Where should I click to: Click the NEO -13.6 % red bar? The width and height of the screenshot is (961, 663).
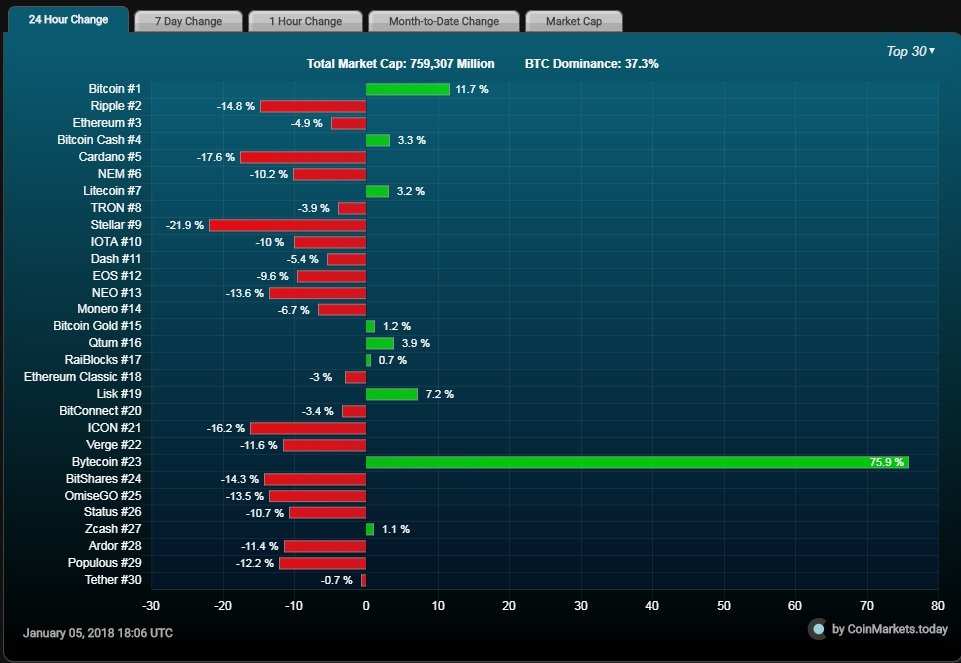[317, 293]
